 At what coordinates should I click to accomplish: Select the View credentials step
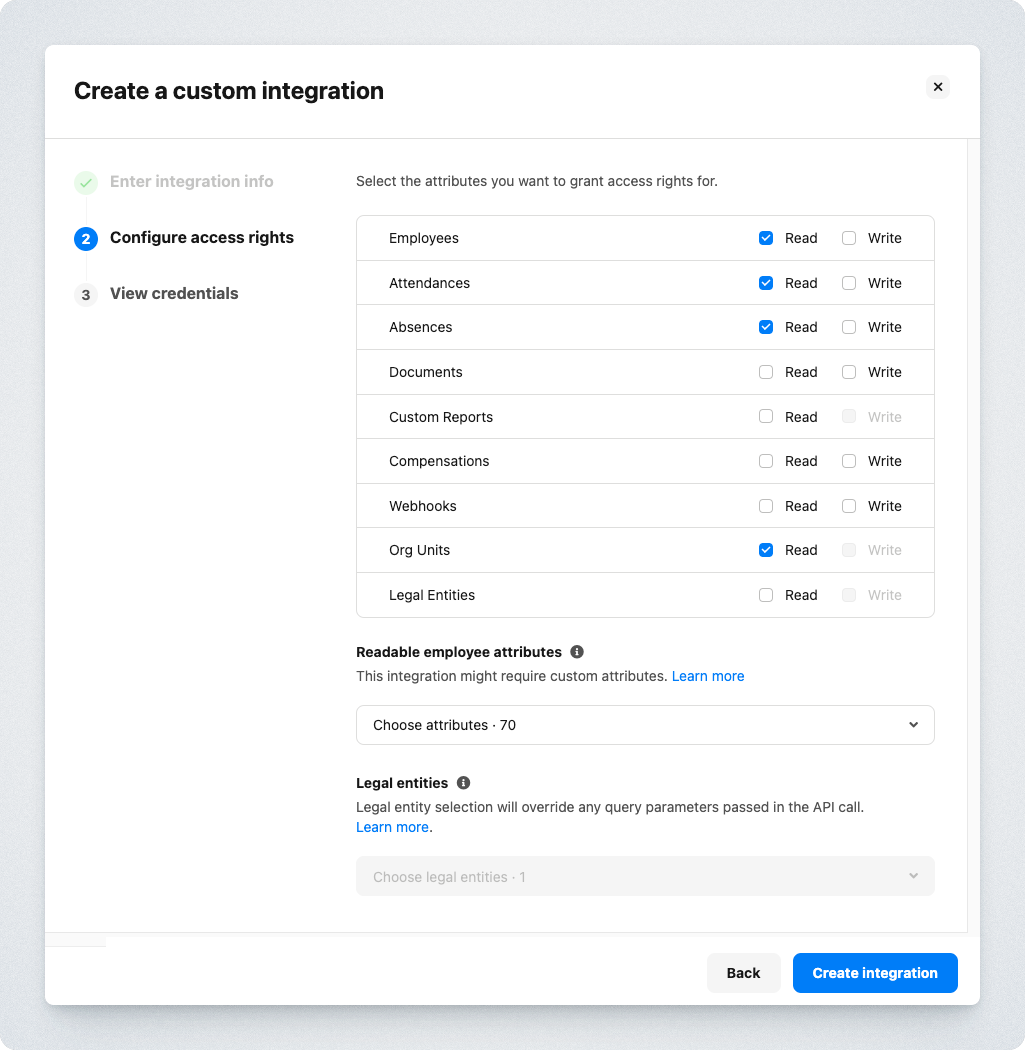point(174,294)
